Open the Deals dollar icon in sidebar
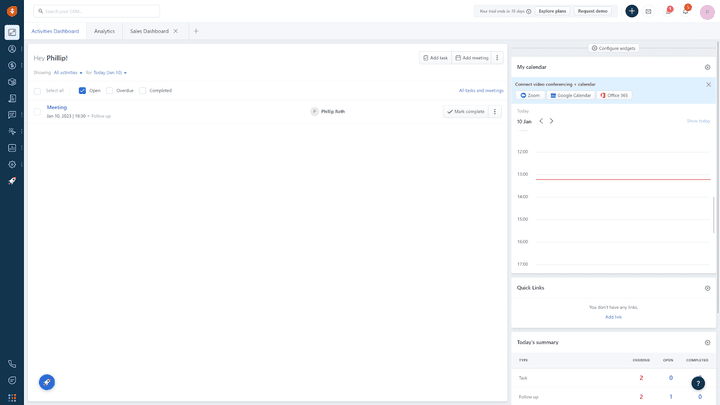The height and width of the screenshot is (405, 720). [x=12, y=65]
